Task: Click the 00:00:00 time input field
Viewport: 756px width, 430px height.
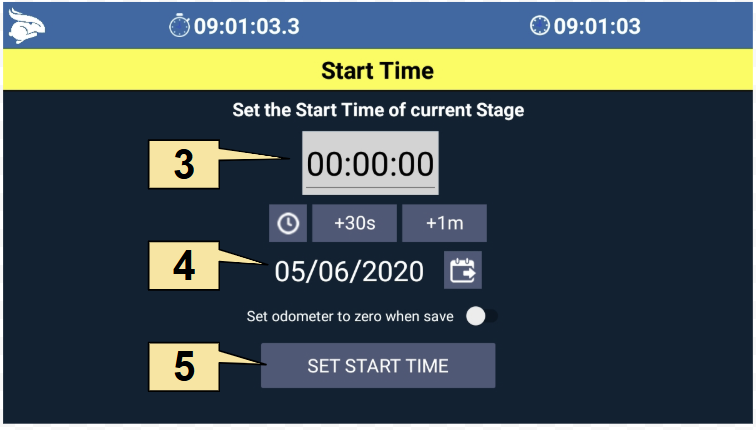Action: click(370, 163)
